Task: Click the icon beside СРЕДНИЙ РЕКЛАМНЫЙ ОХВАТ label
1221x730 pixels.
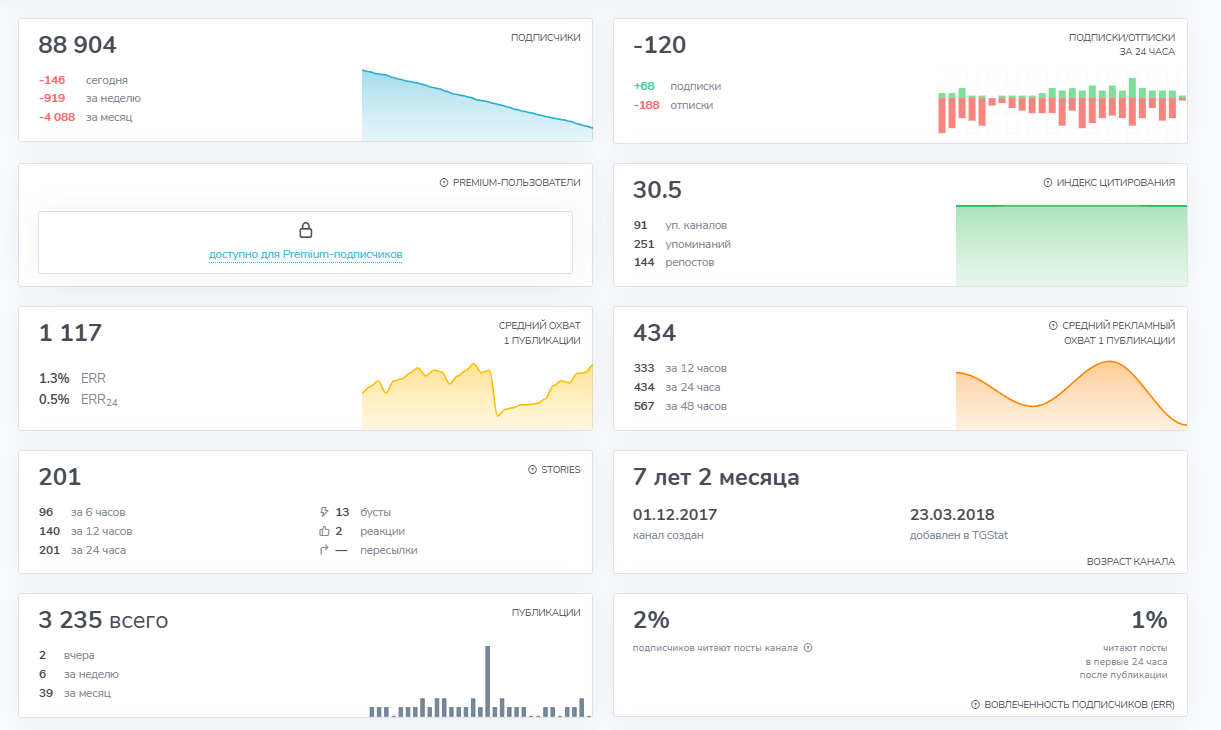Action: [1053, 326]
